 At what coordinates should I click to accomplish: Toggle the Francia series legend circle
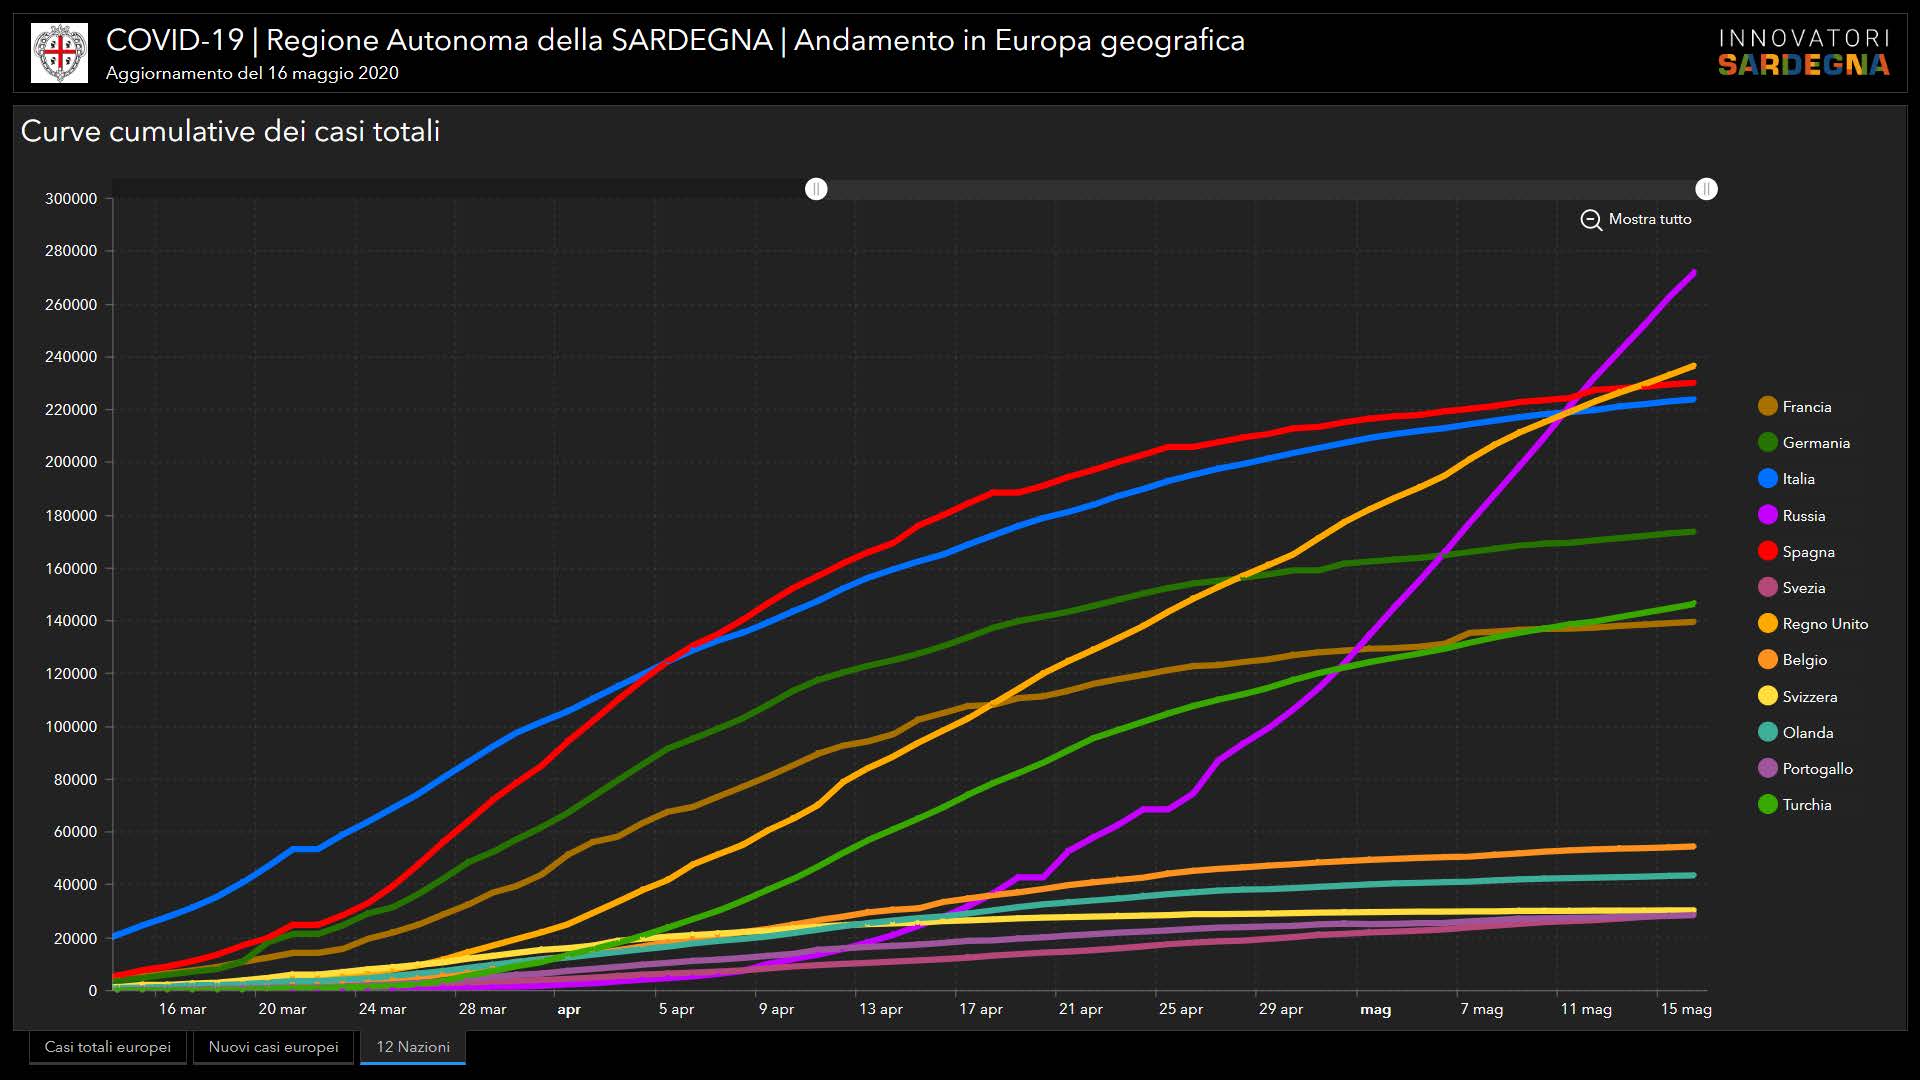(x=1767, y=406)
